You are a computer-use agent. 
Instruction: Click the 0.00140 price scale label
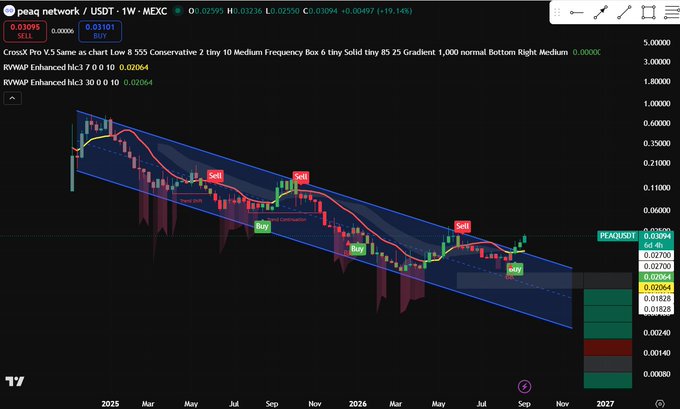[657, 353]
